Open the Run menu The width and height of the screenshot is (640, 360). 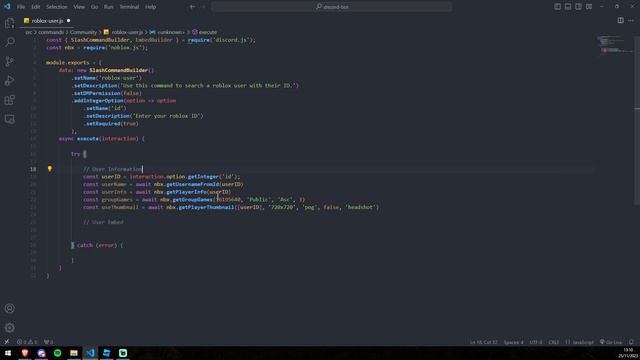click(108, 7)
